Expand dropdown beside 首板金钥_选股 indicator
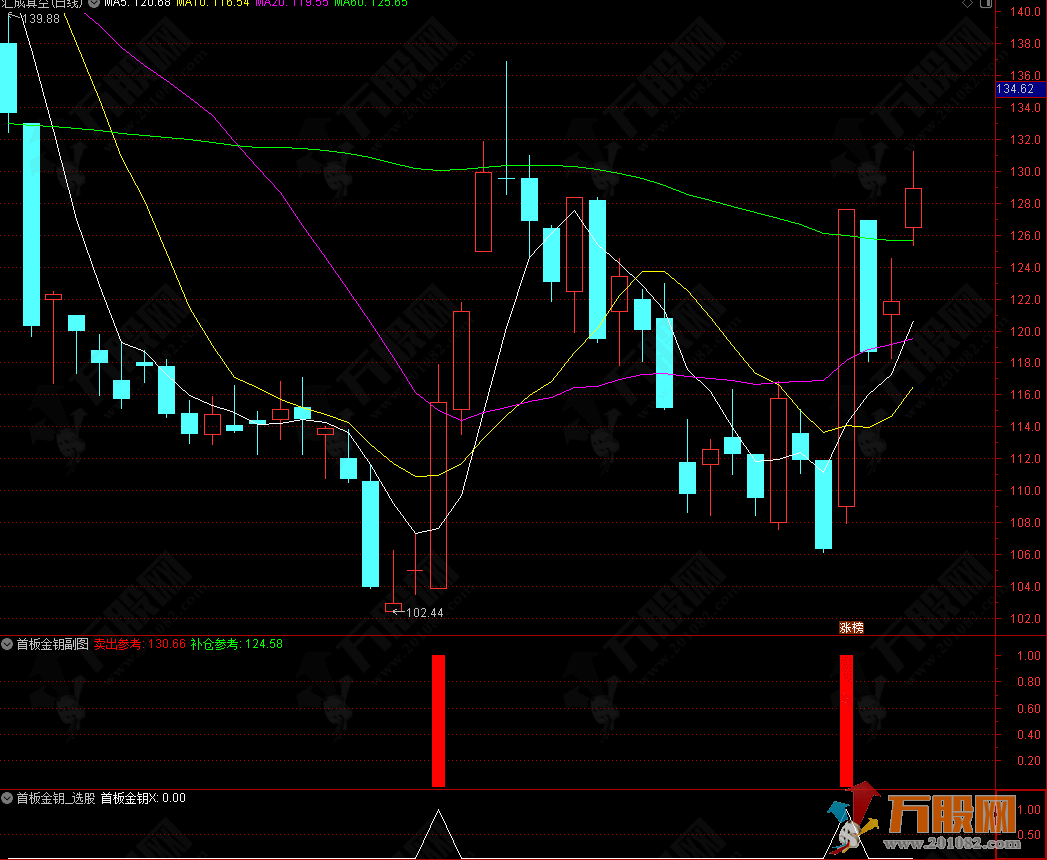The width and height of the screenshot is (1047, 860). (x=8, y=798)
